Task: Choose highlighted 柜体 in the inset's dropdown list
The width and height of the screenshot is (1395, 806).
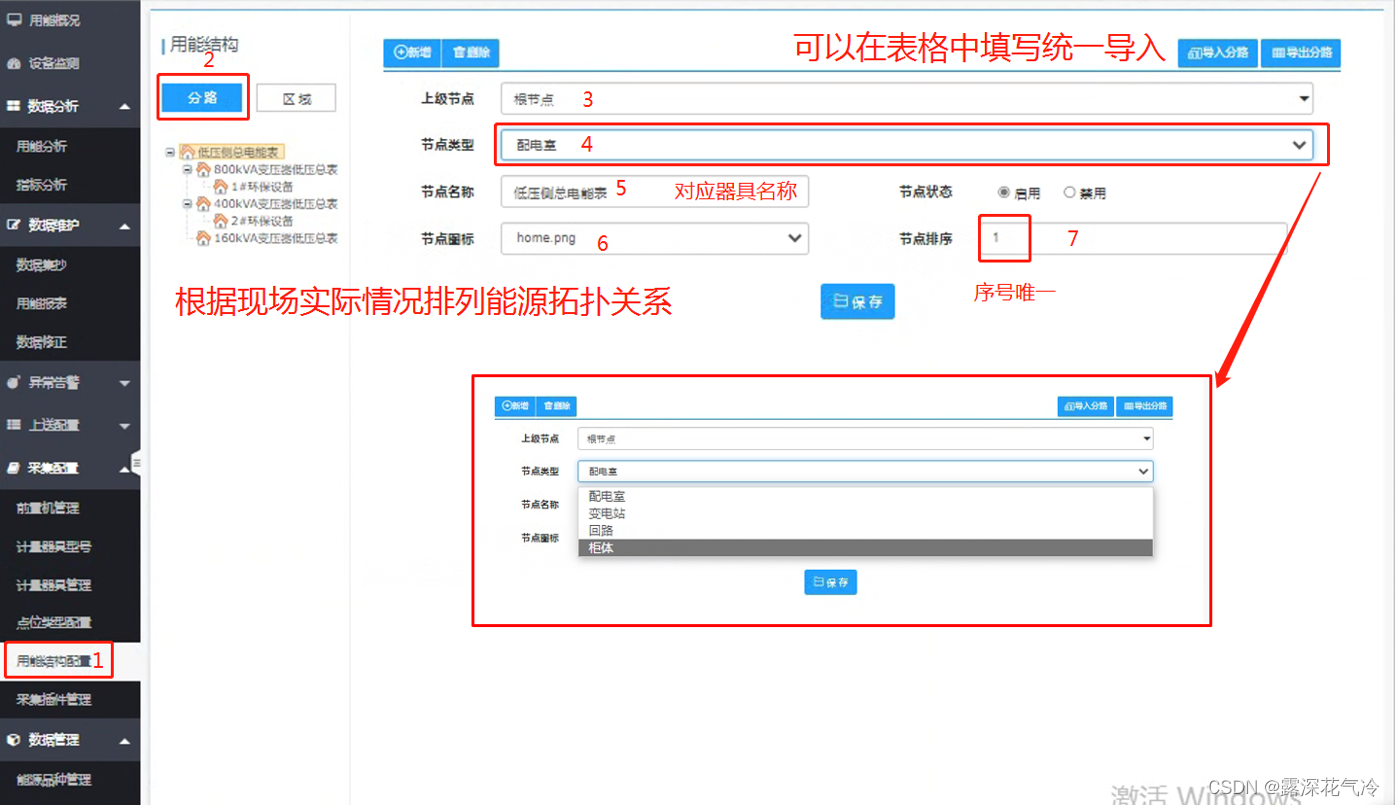Action: 865,548
